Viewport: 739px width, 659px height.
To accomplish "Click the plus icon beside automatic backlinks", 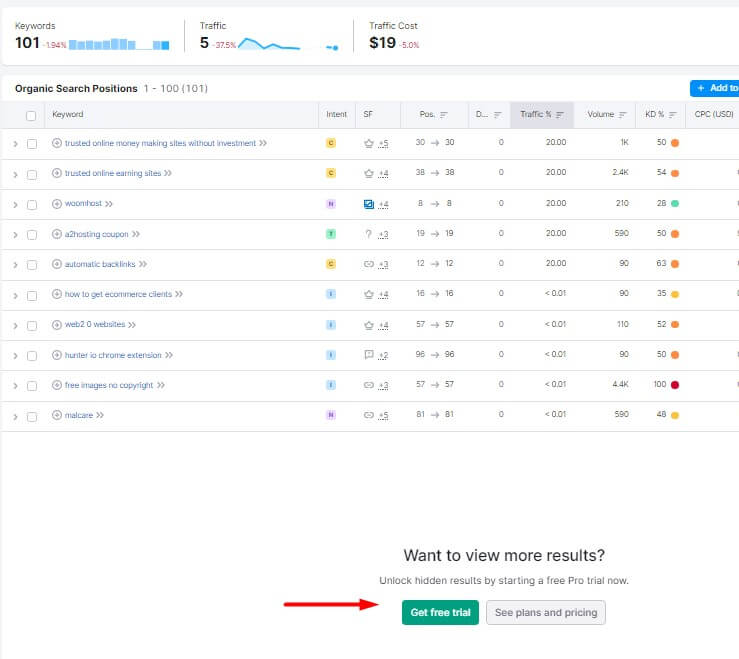I will [57, 264].
